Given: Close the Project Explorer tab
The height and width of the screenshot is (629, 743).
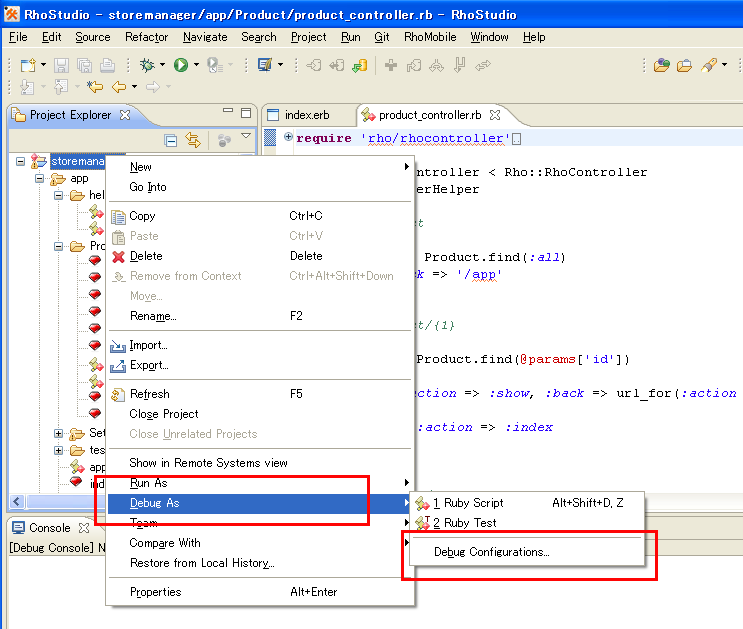Looking at the screenshot, I should 125,115.
